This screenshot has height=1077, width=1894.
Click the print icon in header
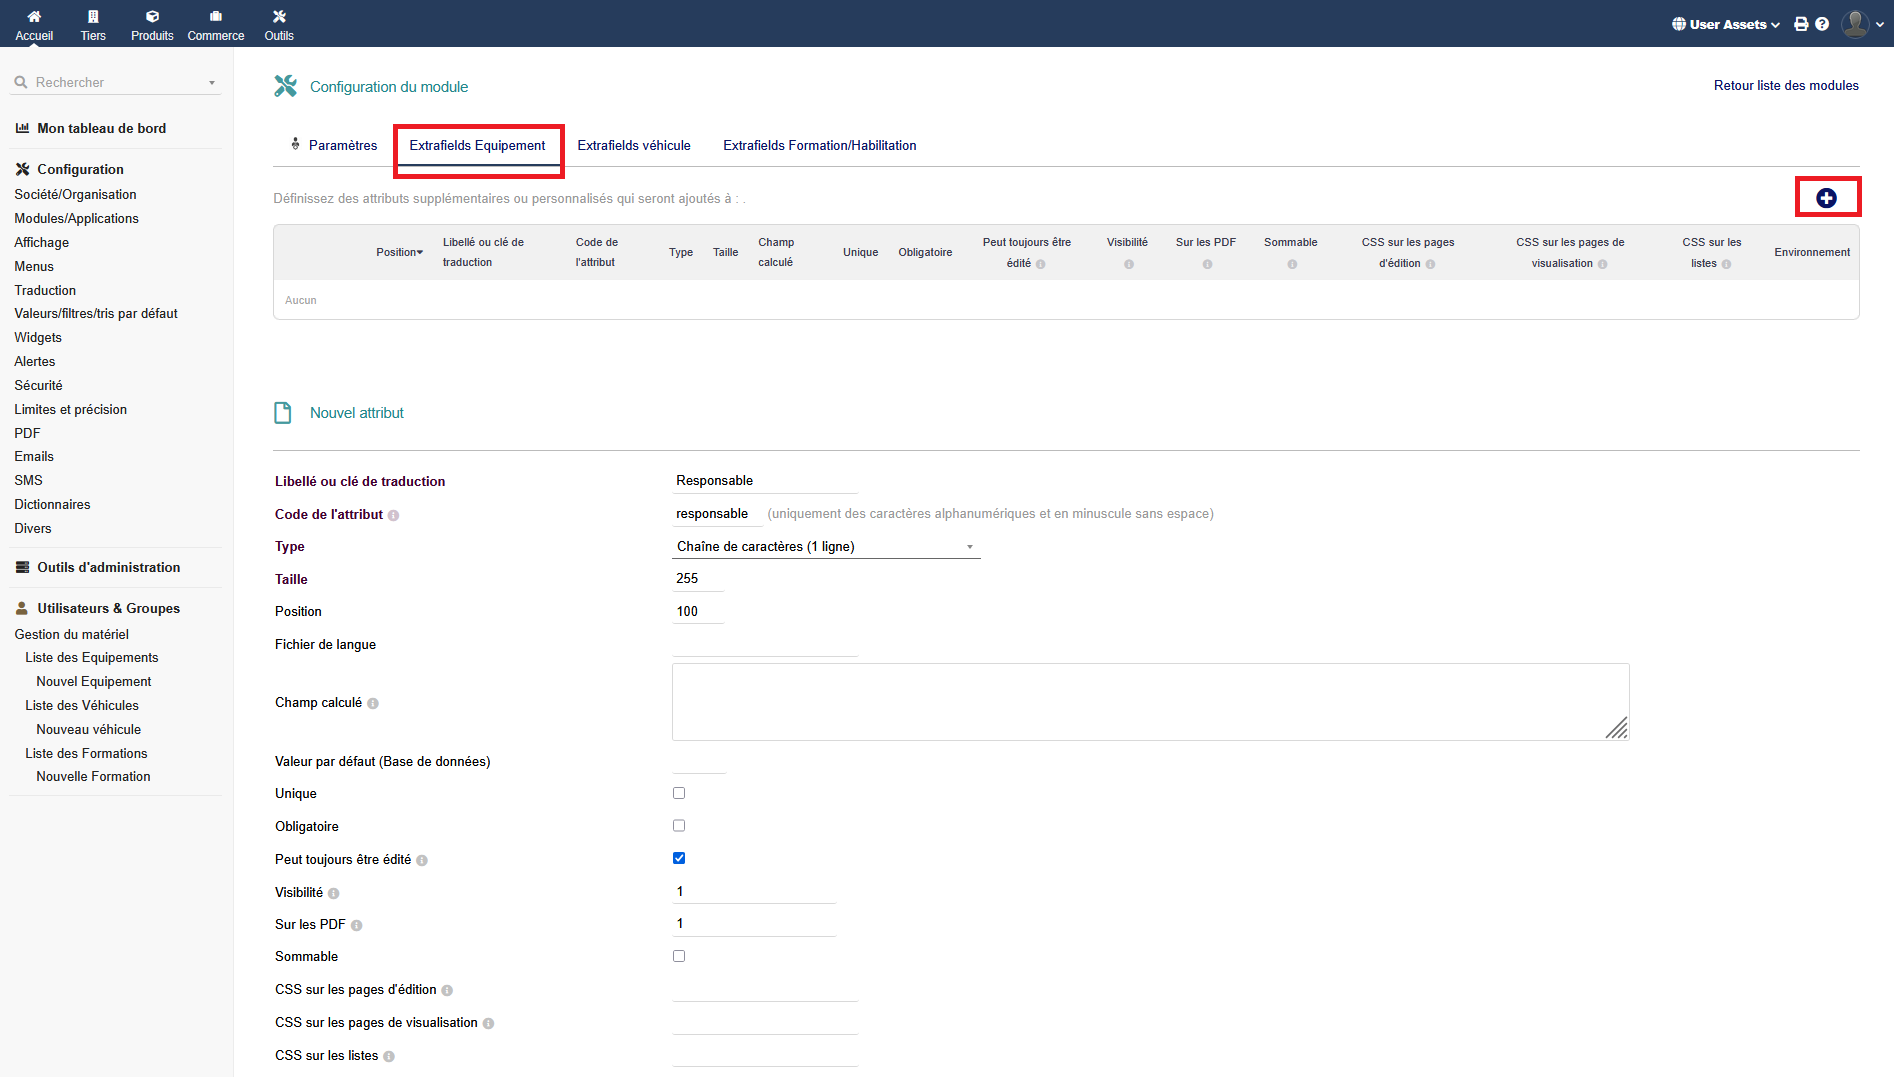click(x=1801, y=24)
